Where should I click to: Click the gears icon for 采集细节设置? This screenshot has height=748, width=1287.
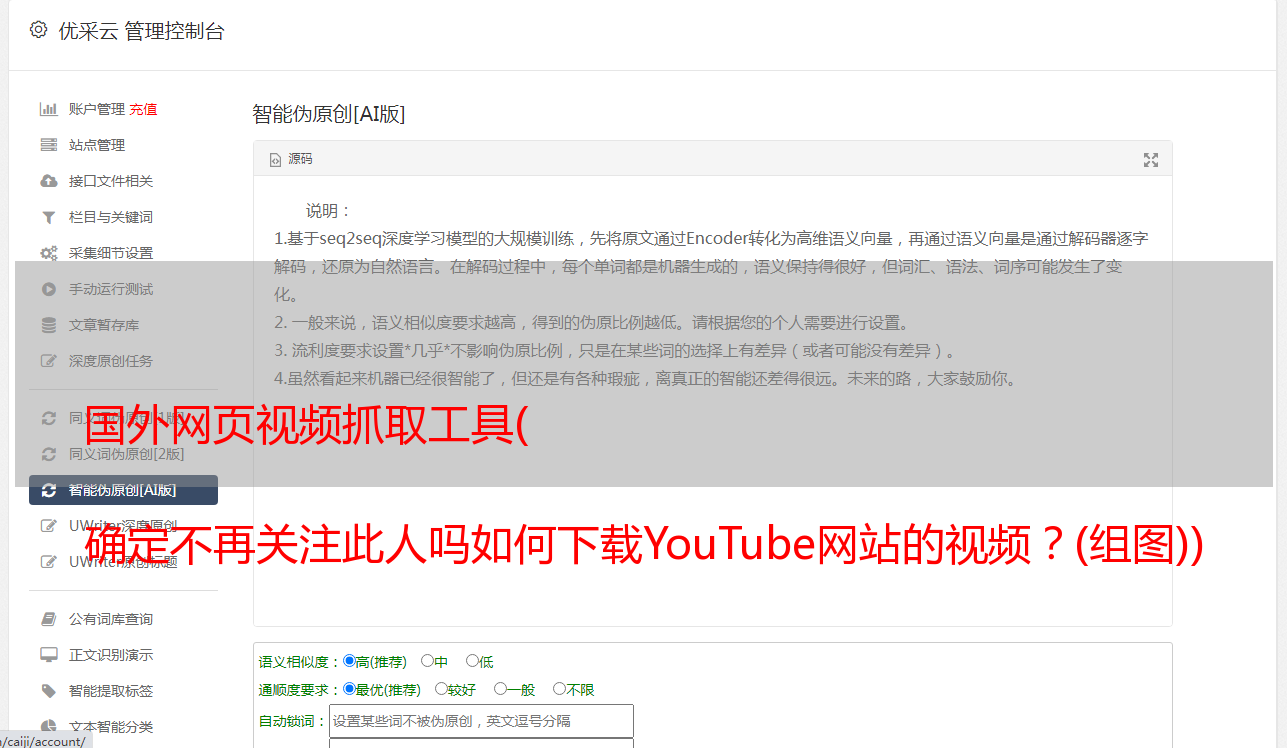pyautogui.click(x=48, y=253)
